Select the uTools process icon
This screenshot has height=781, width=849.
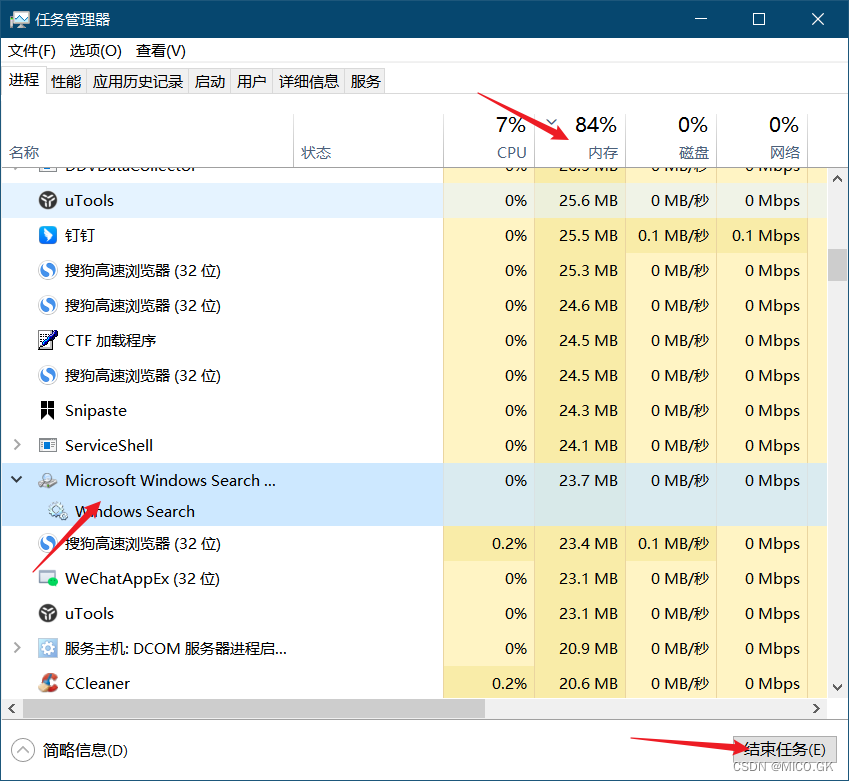[x=47, y=200]
